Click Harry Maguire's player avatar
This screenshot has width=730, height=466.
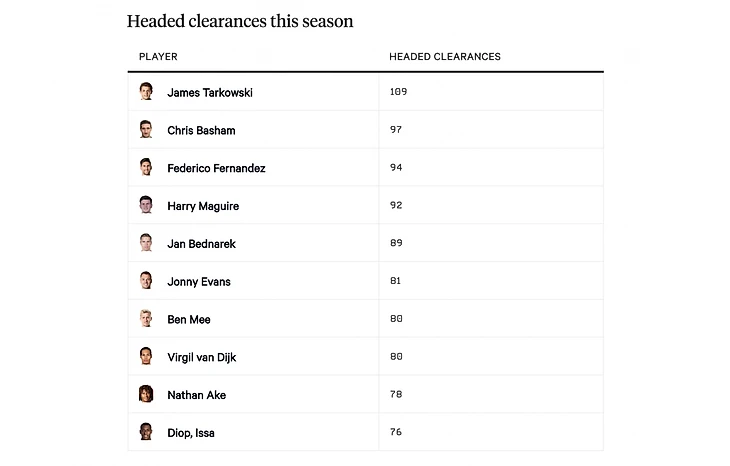146,206
